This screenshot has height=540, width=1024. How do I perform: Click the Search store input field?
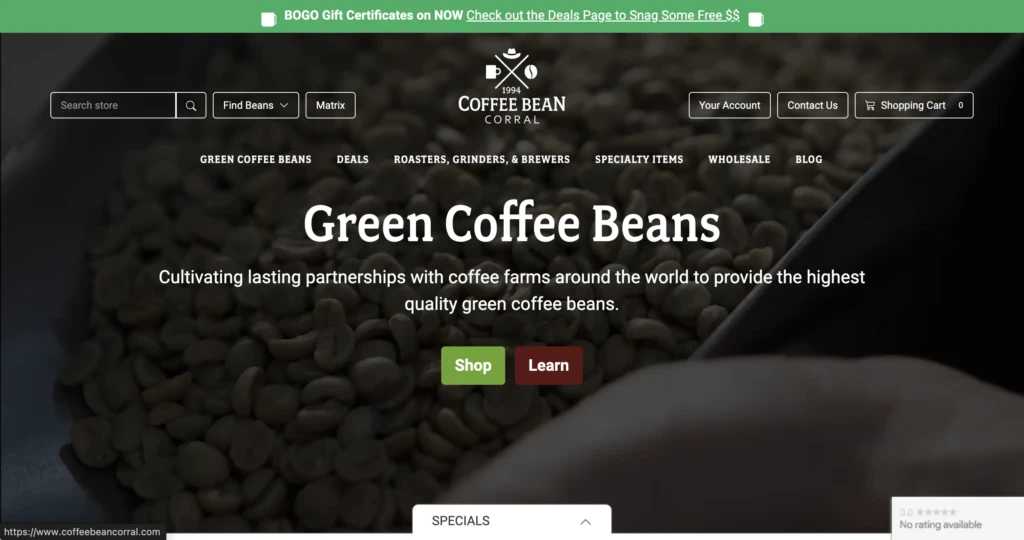pos(113,105)
